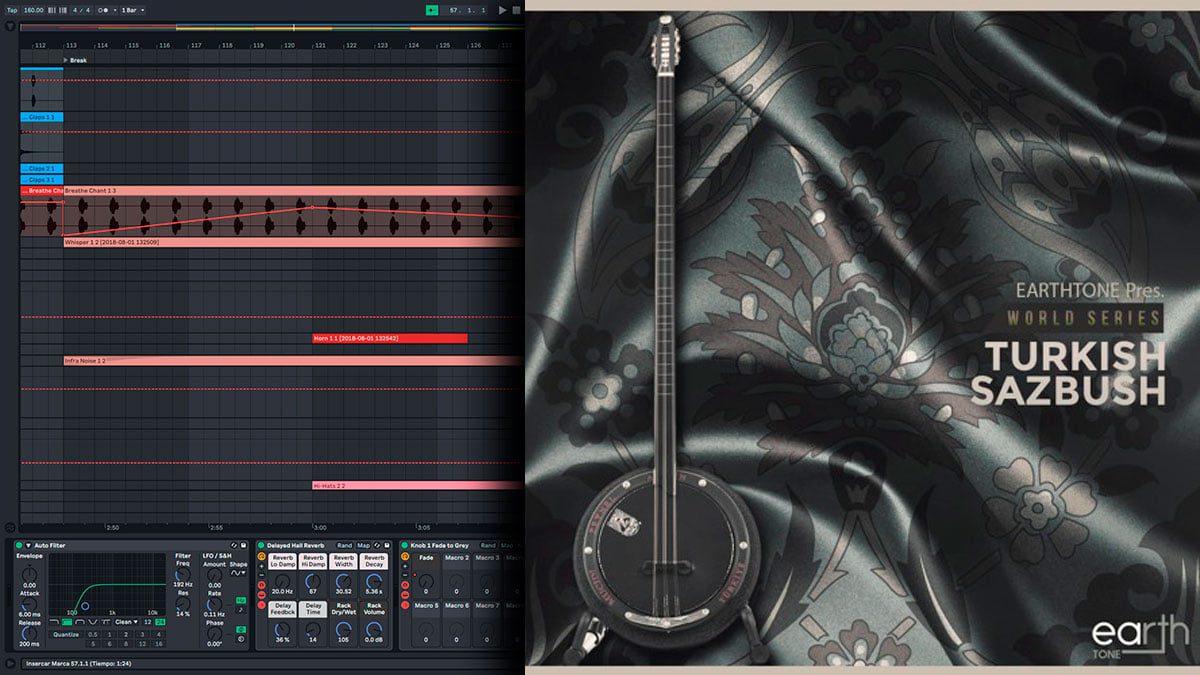This screenshot has height=675, width=1200.
Task: Set quantize value to 8 in Auto Filter
Action: [126, 643]
